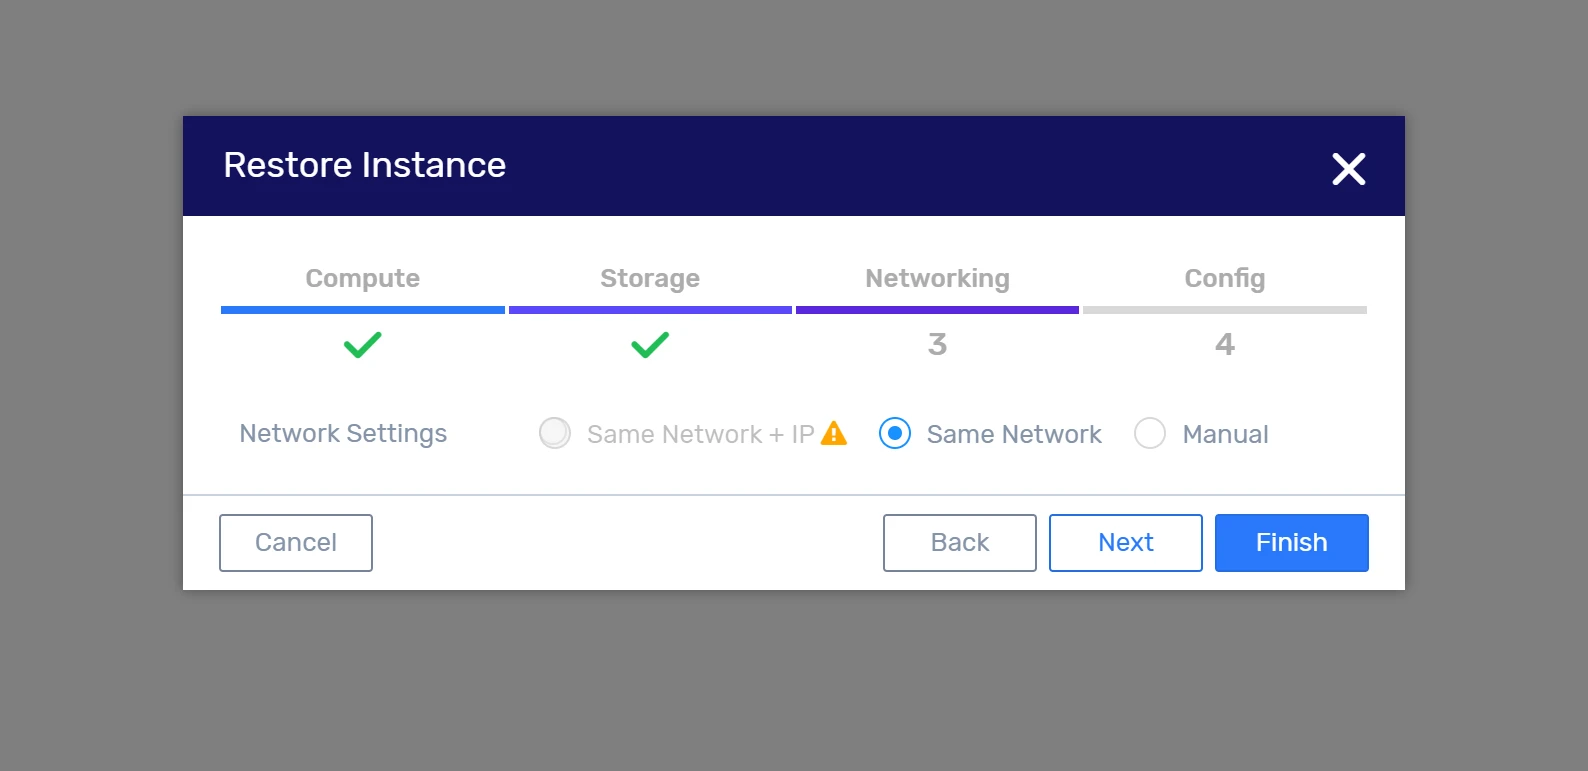This screenshot has width=1588, height=771.
Task: Click the Network Settings label
Action: [x=343, y=434]
